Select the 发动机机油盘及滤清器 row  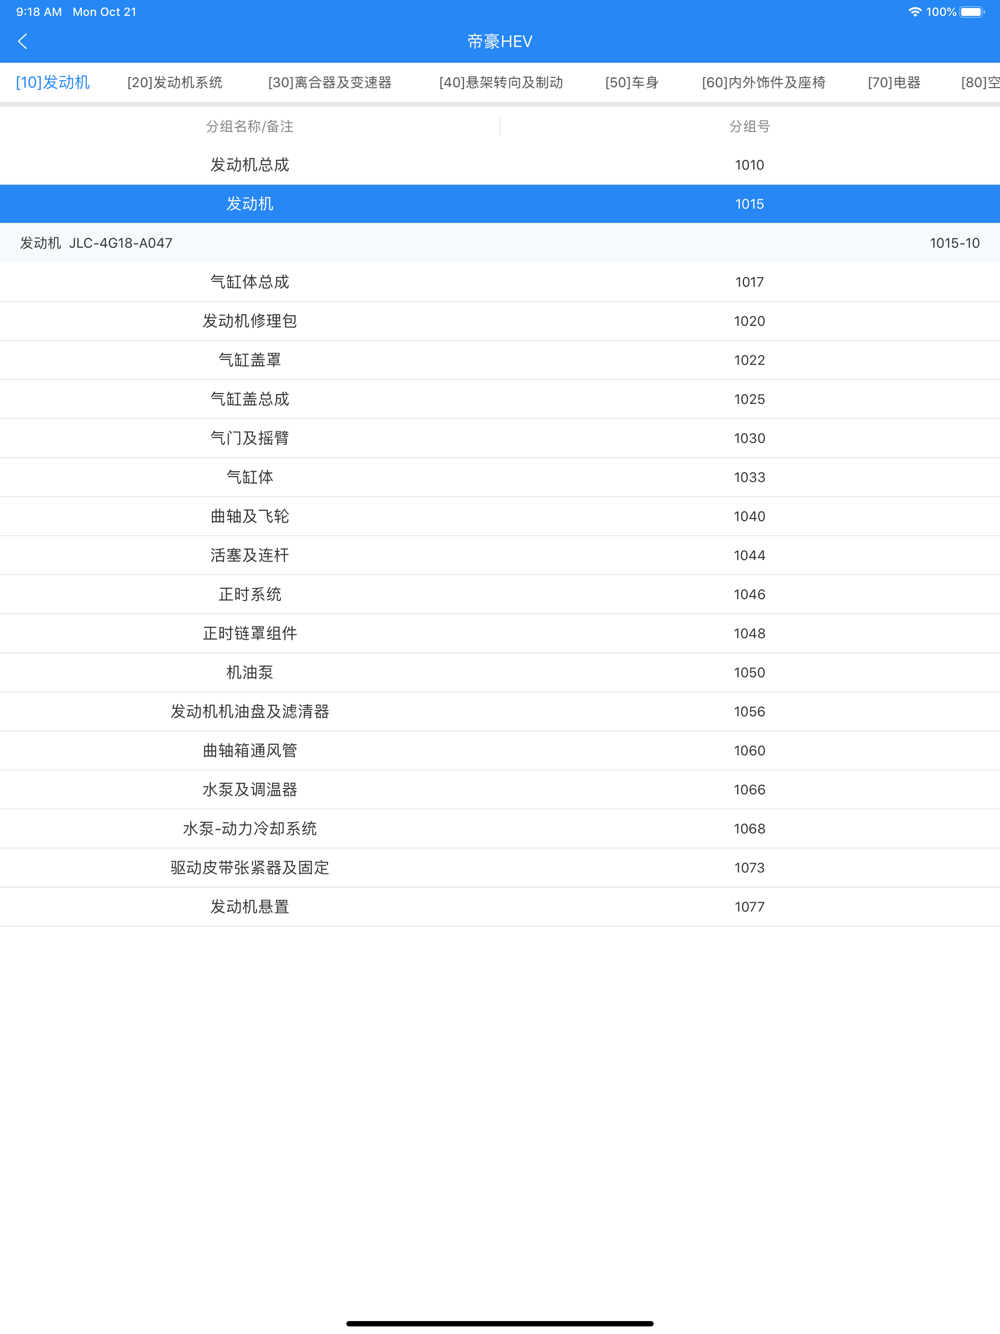500,711
